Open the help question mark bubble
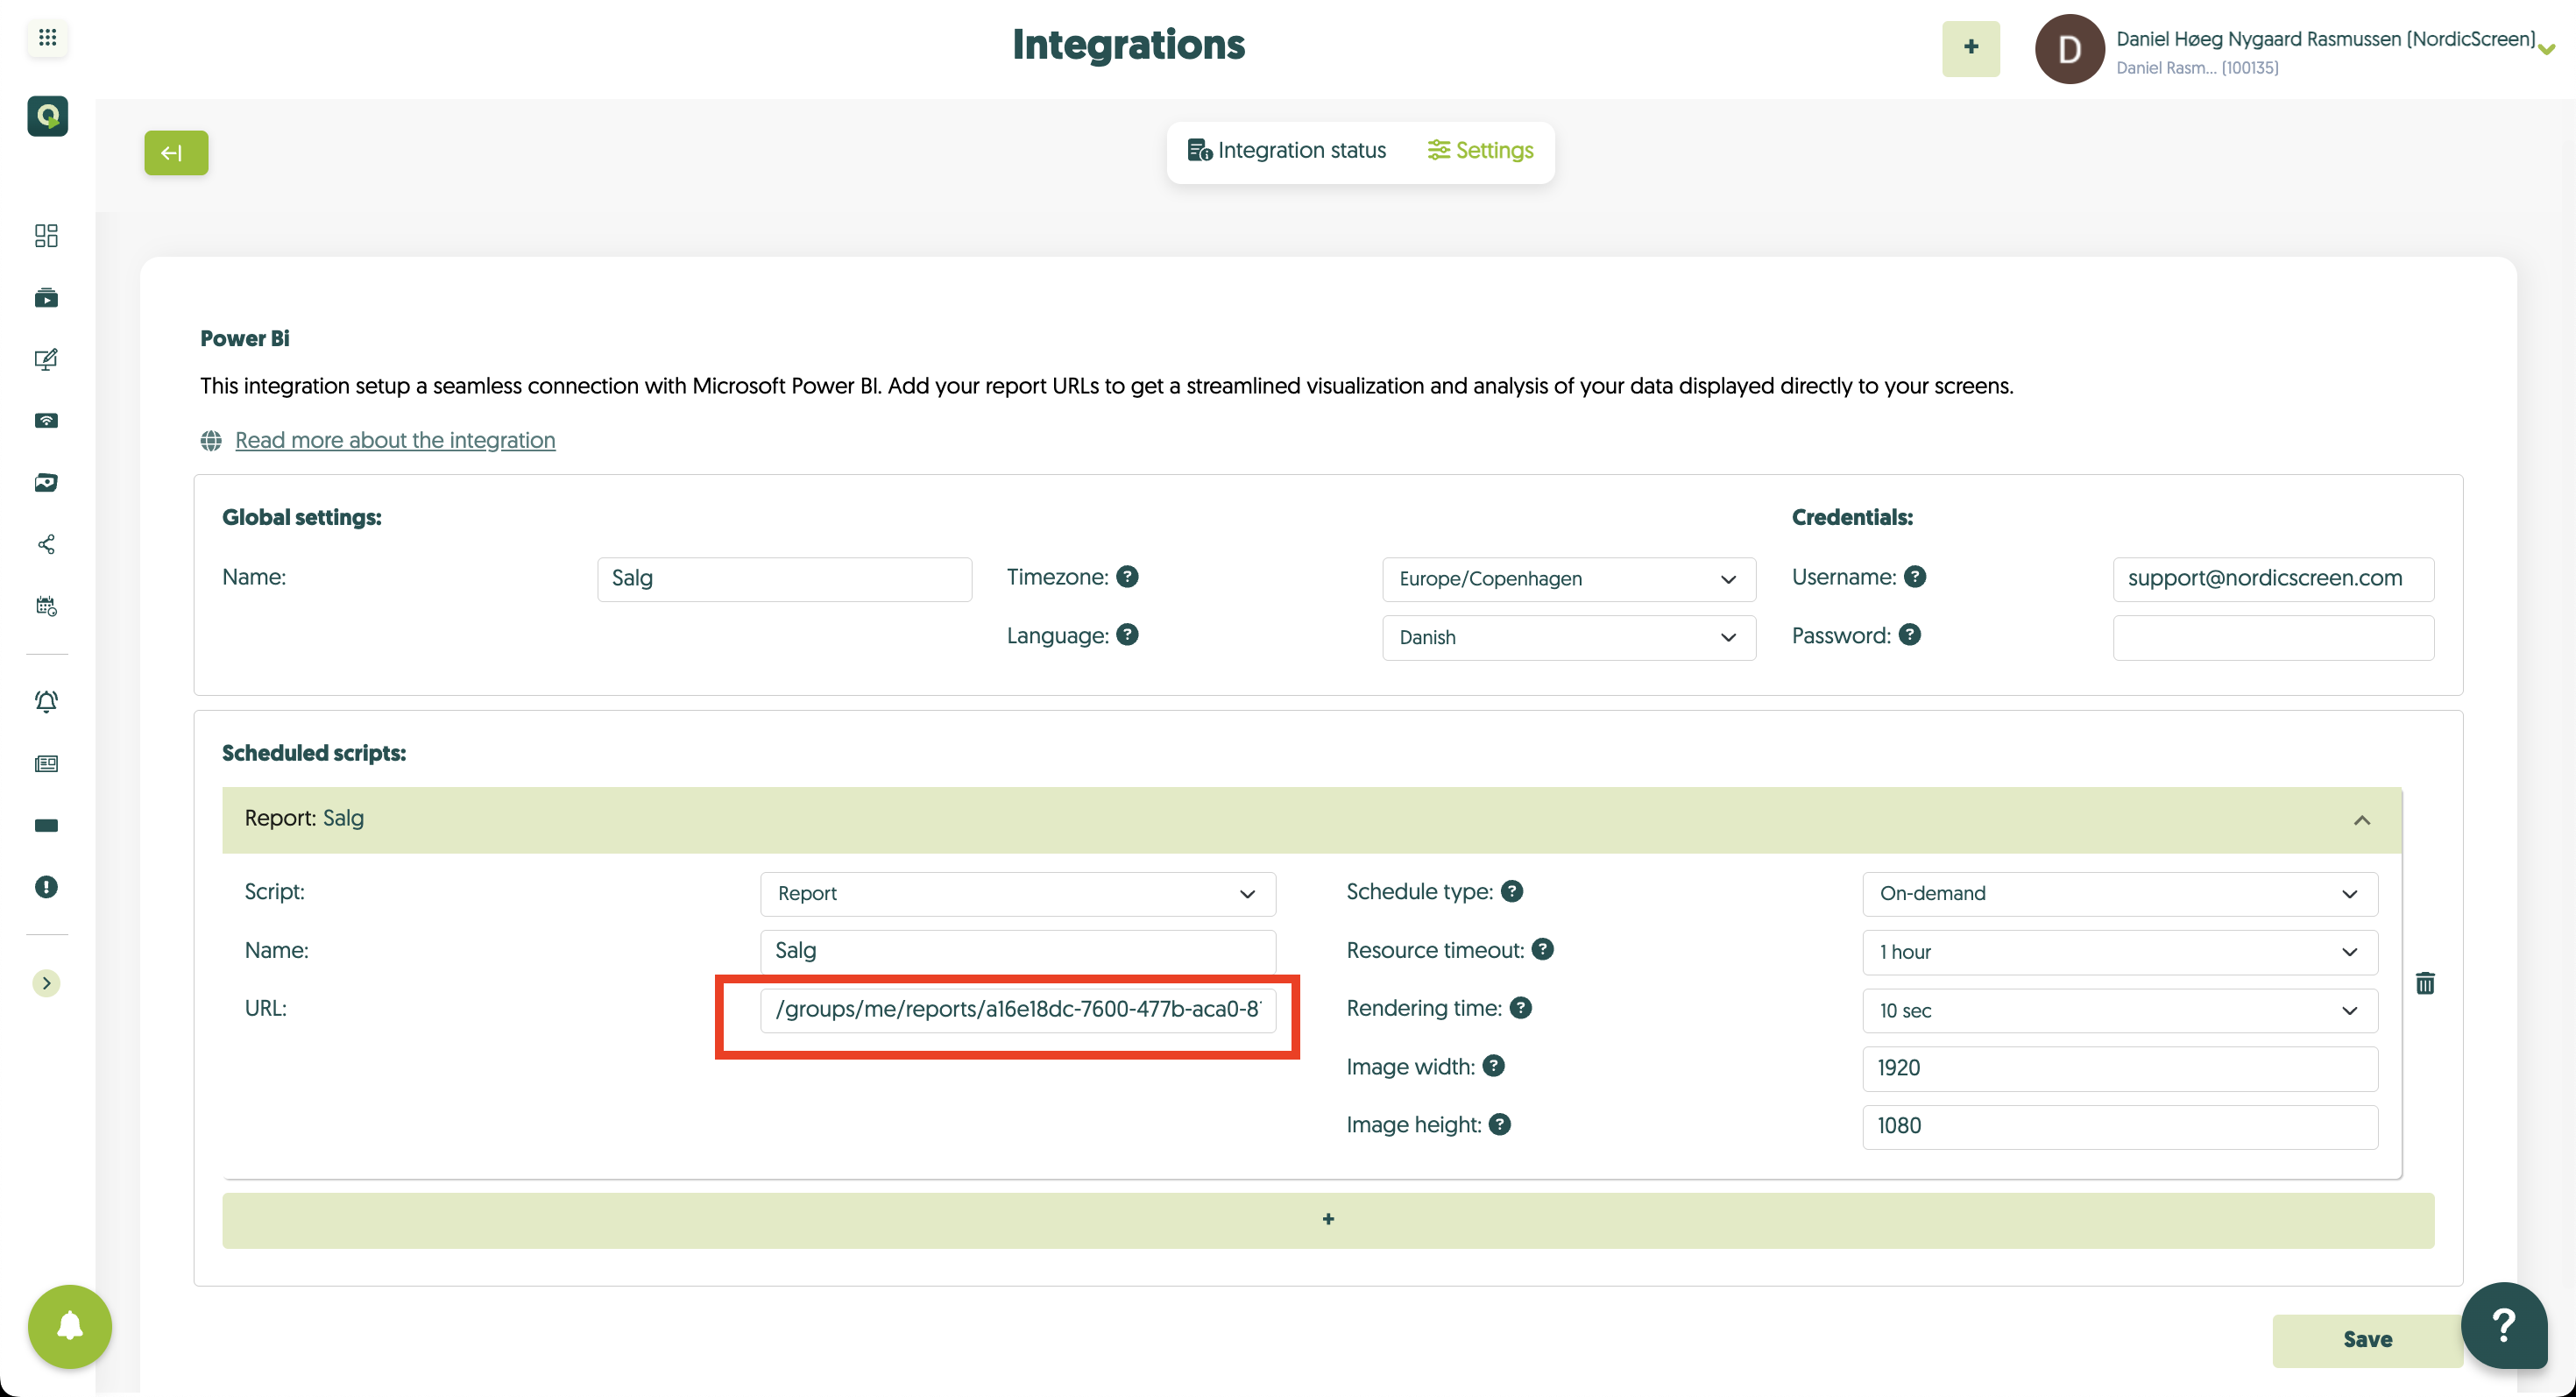2576x1397 pixels. (2503, 1326)
